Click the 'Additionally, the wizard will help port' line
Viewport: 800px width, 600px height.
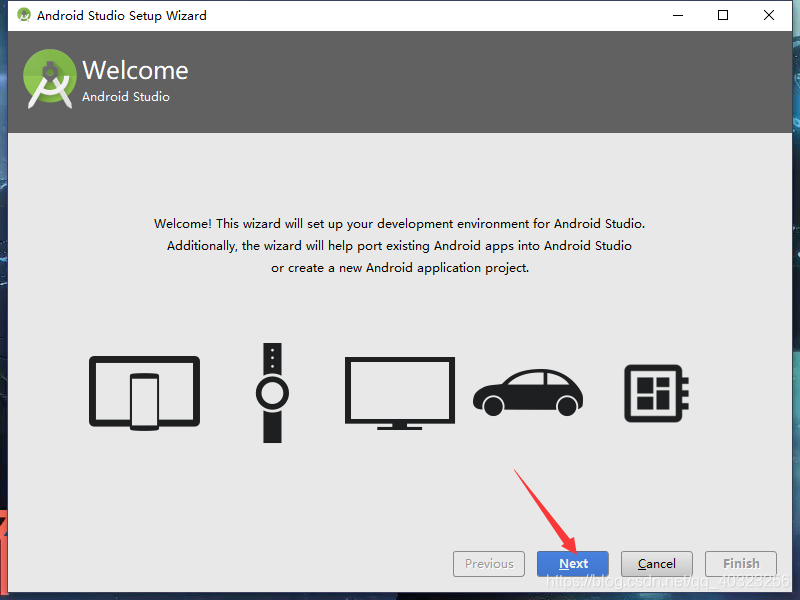pos(399,246)
